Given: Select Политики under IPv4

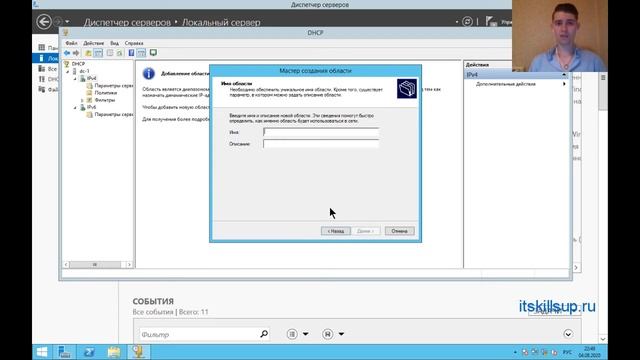Looking at the screenshot, I should (105, 93).
